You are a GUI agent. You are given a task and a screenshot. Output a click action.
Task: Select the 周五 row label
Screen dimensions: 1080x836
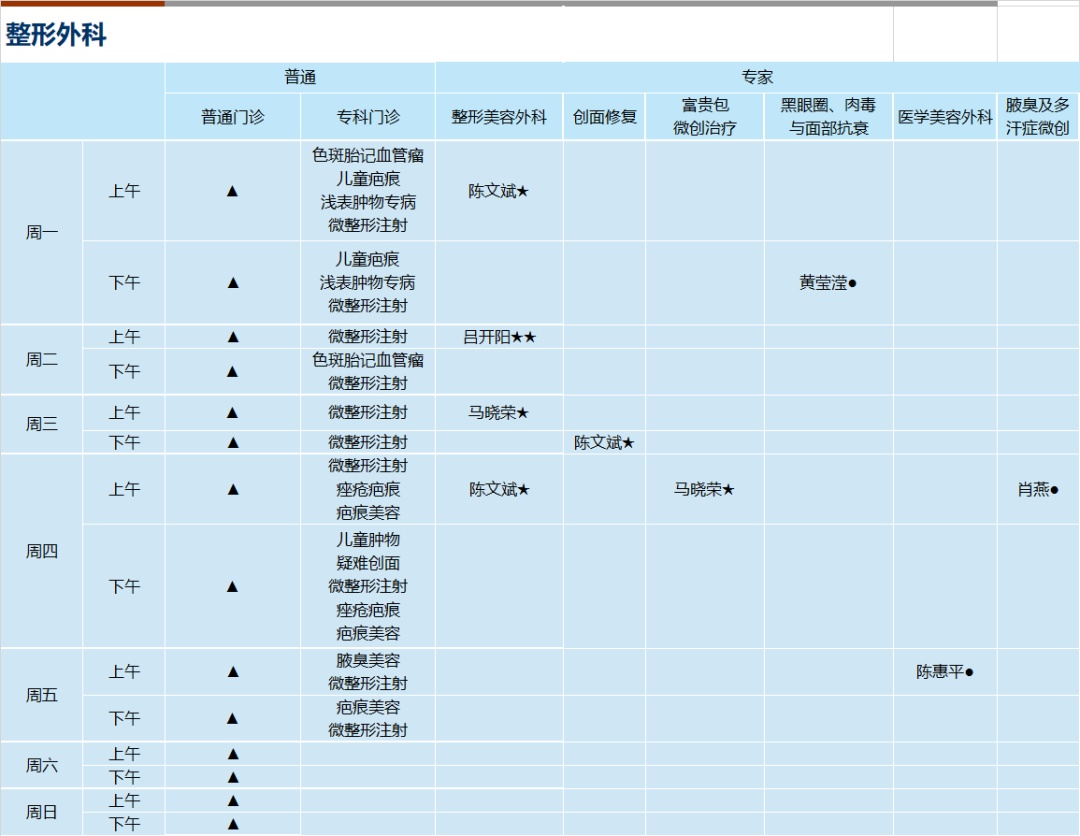(x=42, y=696)
